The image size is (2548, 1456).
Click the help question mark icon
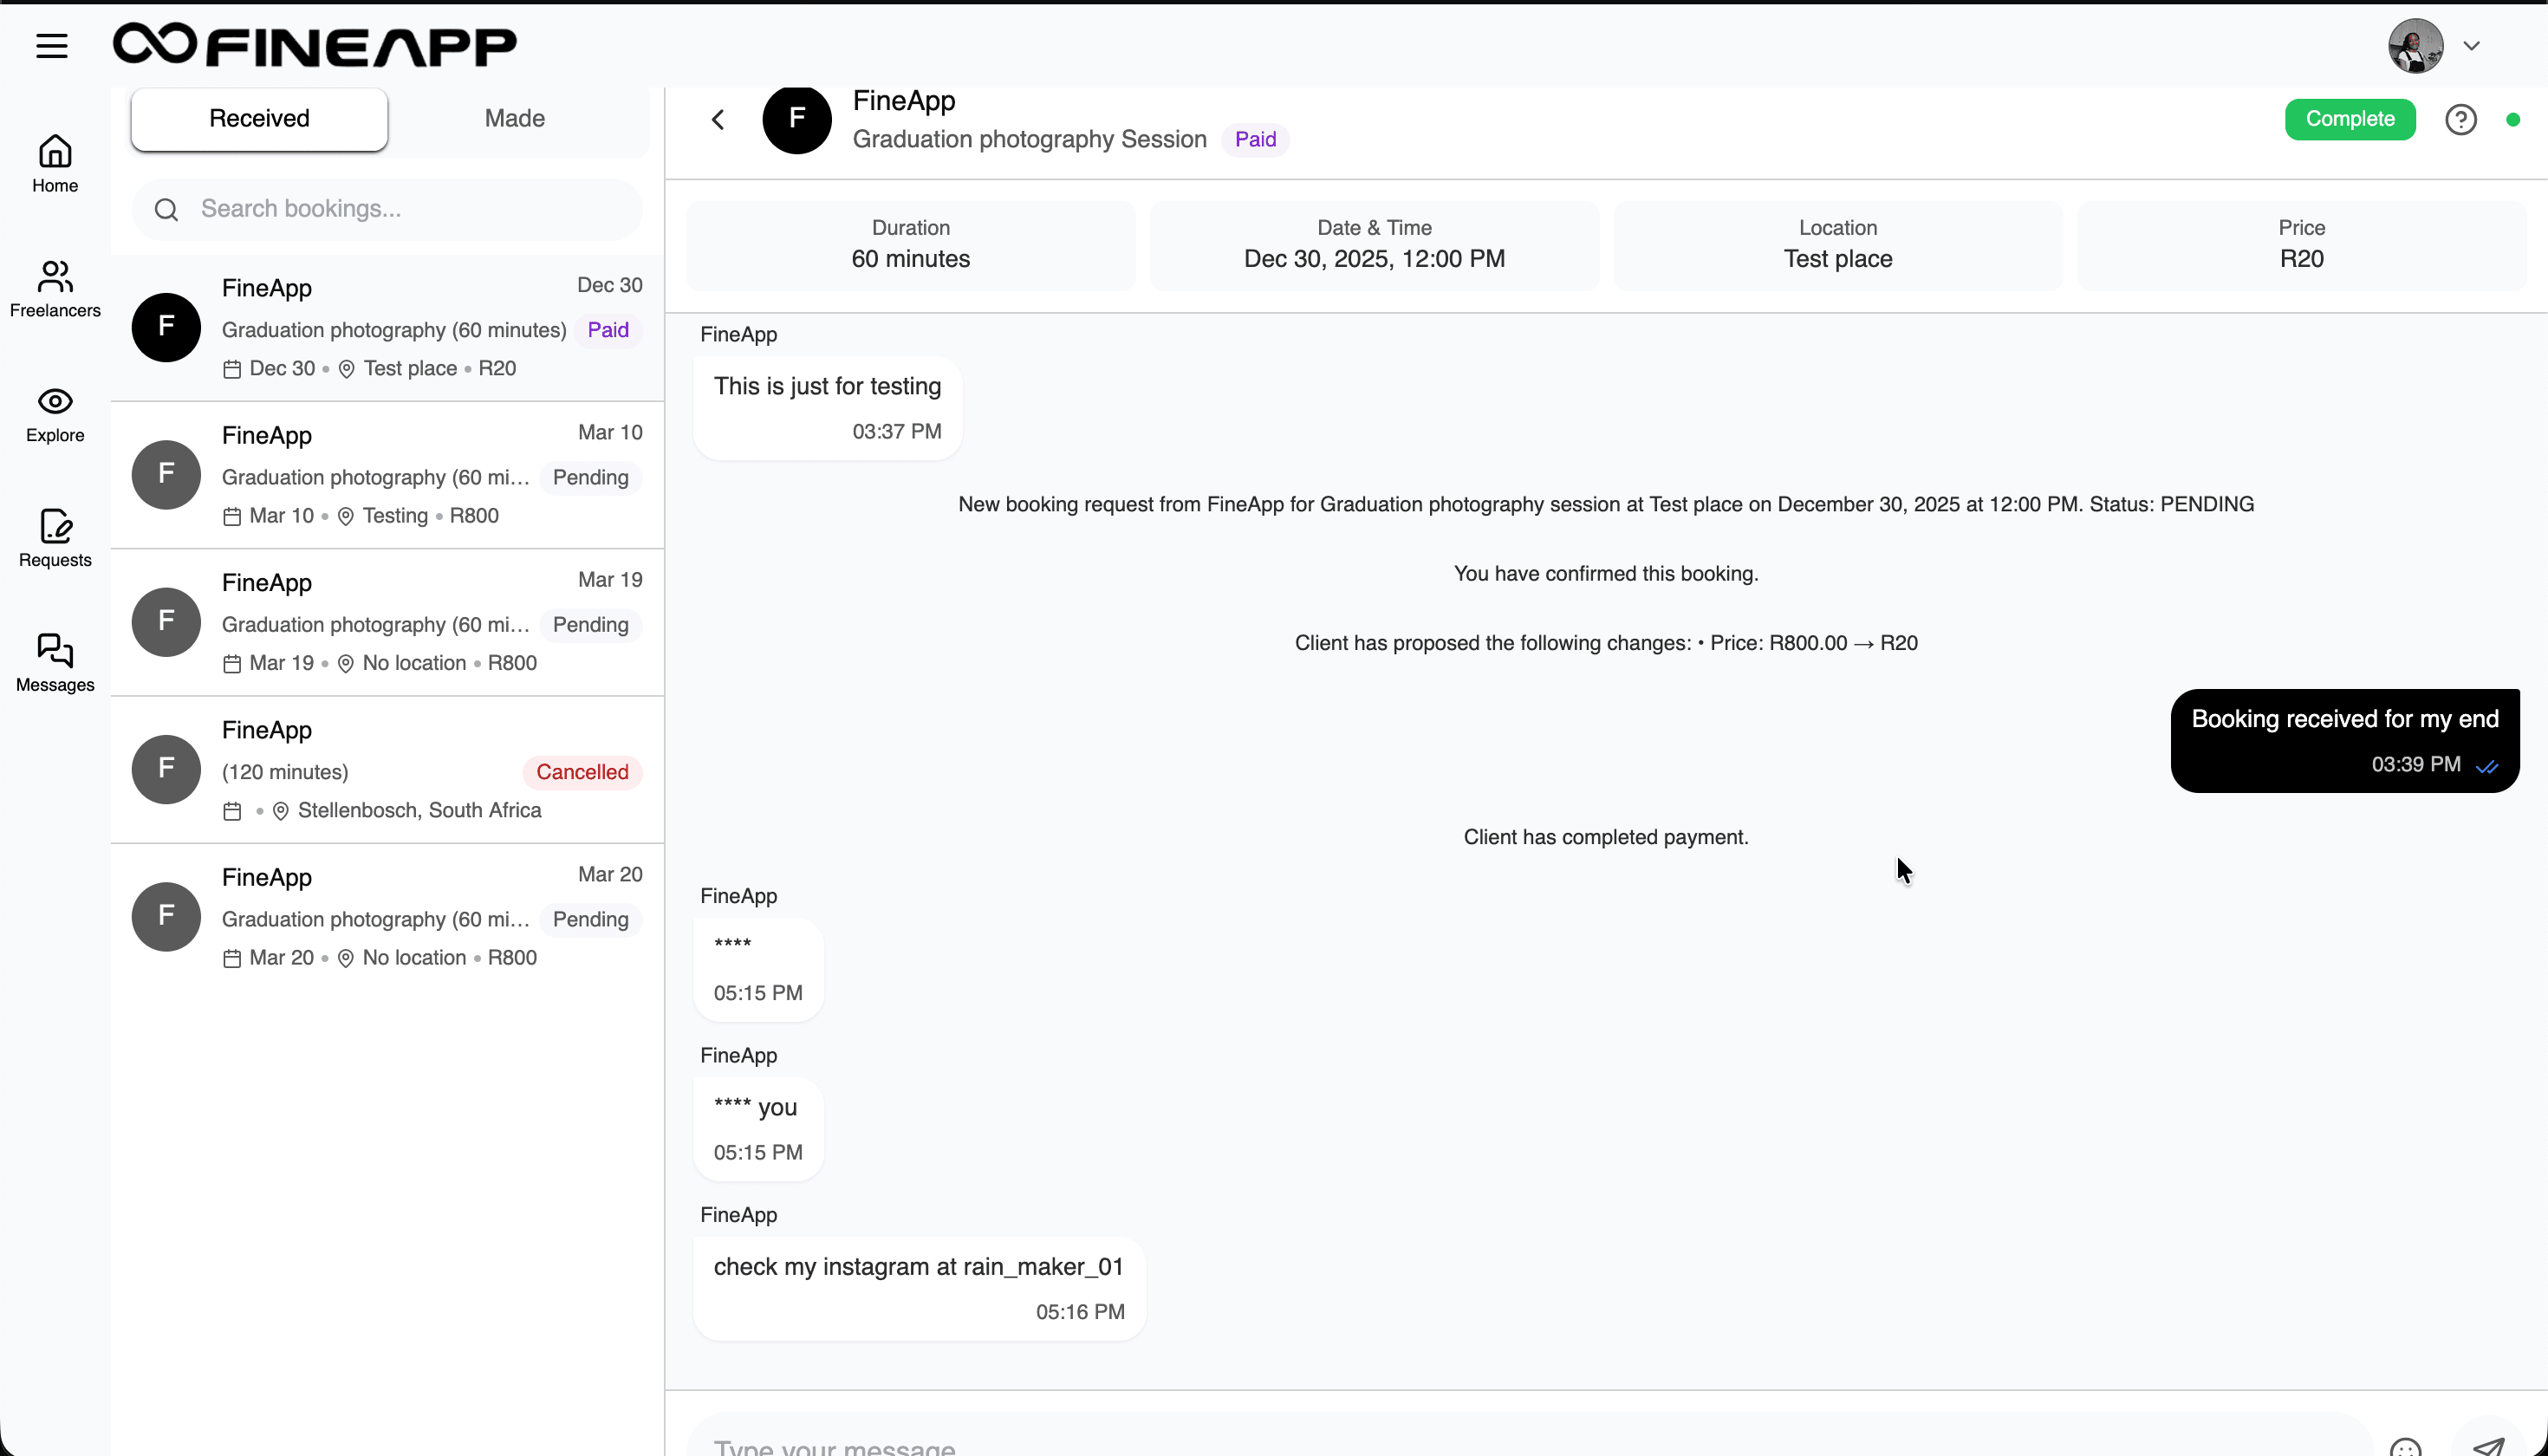(x=2461, y=119)
